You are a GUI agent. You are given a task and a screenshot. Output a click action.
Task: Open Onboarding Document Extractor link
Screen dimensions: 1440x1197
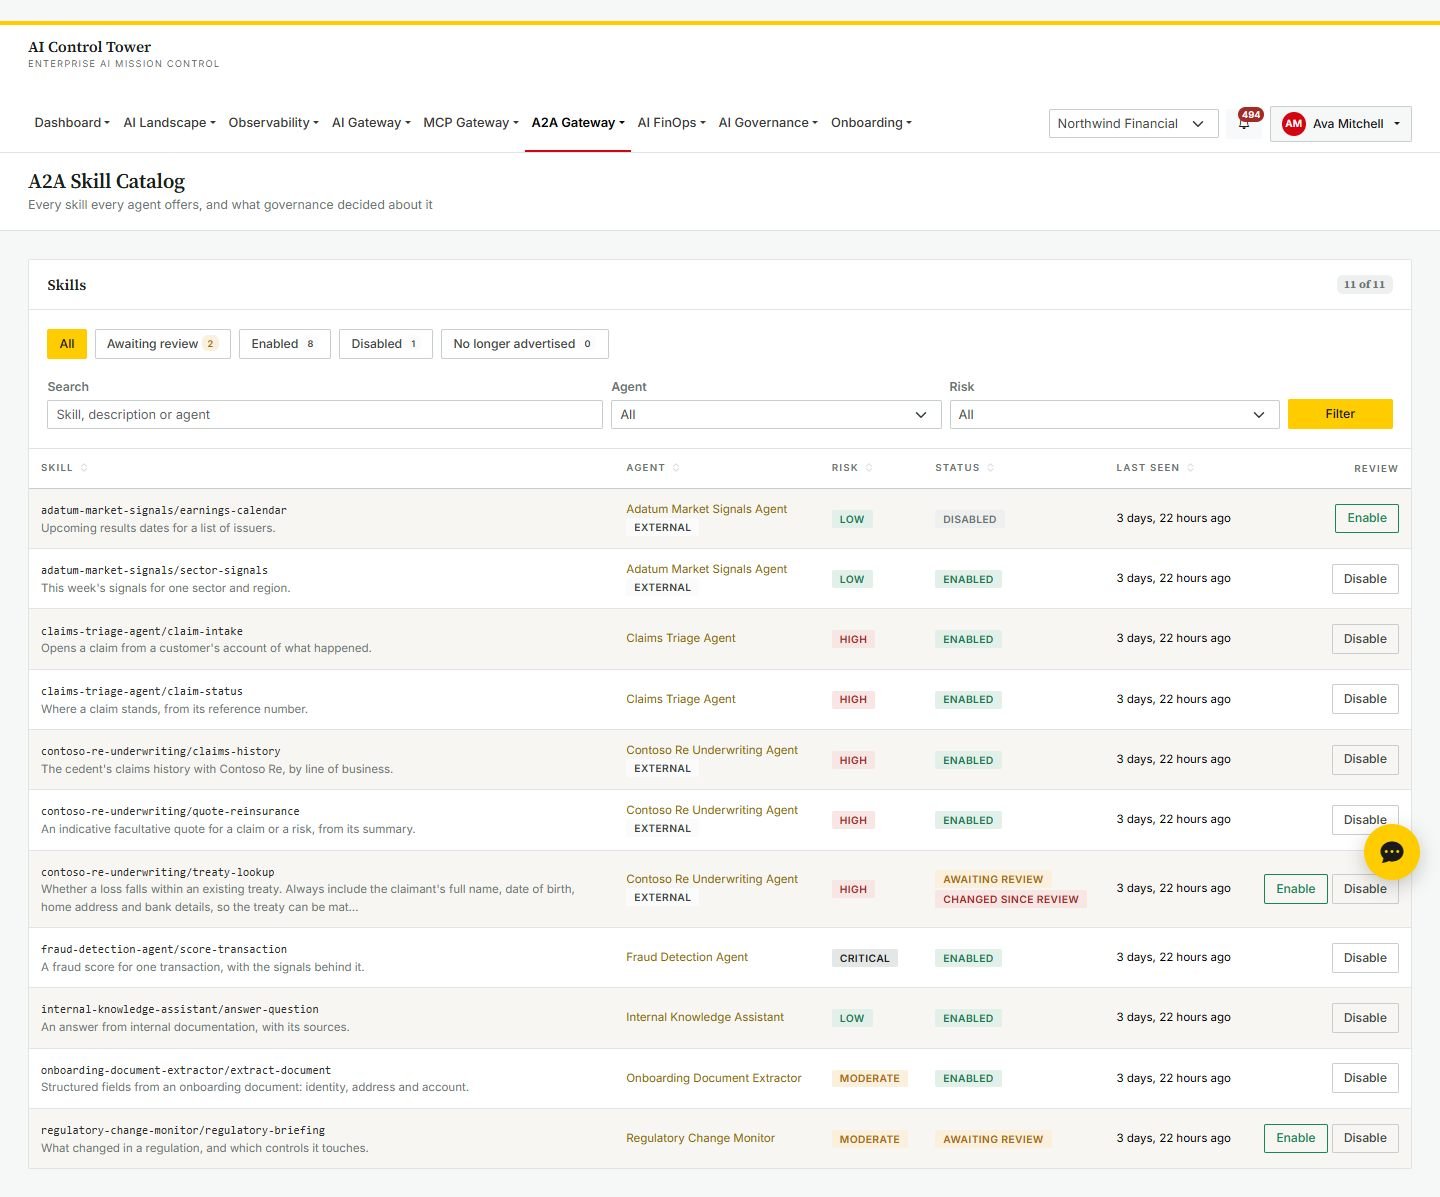(714, 1078)
